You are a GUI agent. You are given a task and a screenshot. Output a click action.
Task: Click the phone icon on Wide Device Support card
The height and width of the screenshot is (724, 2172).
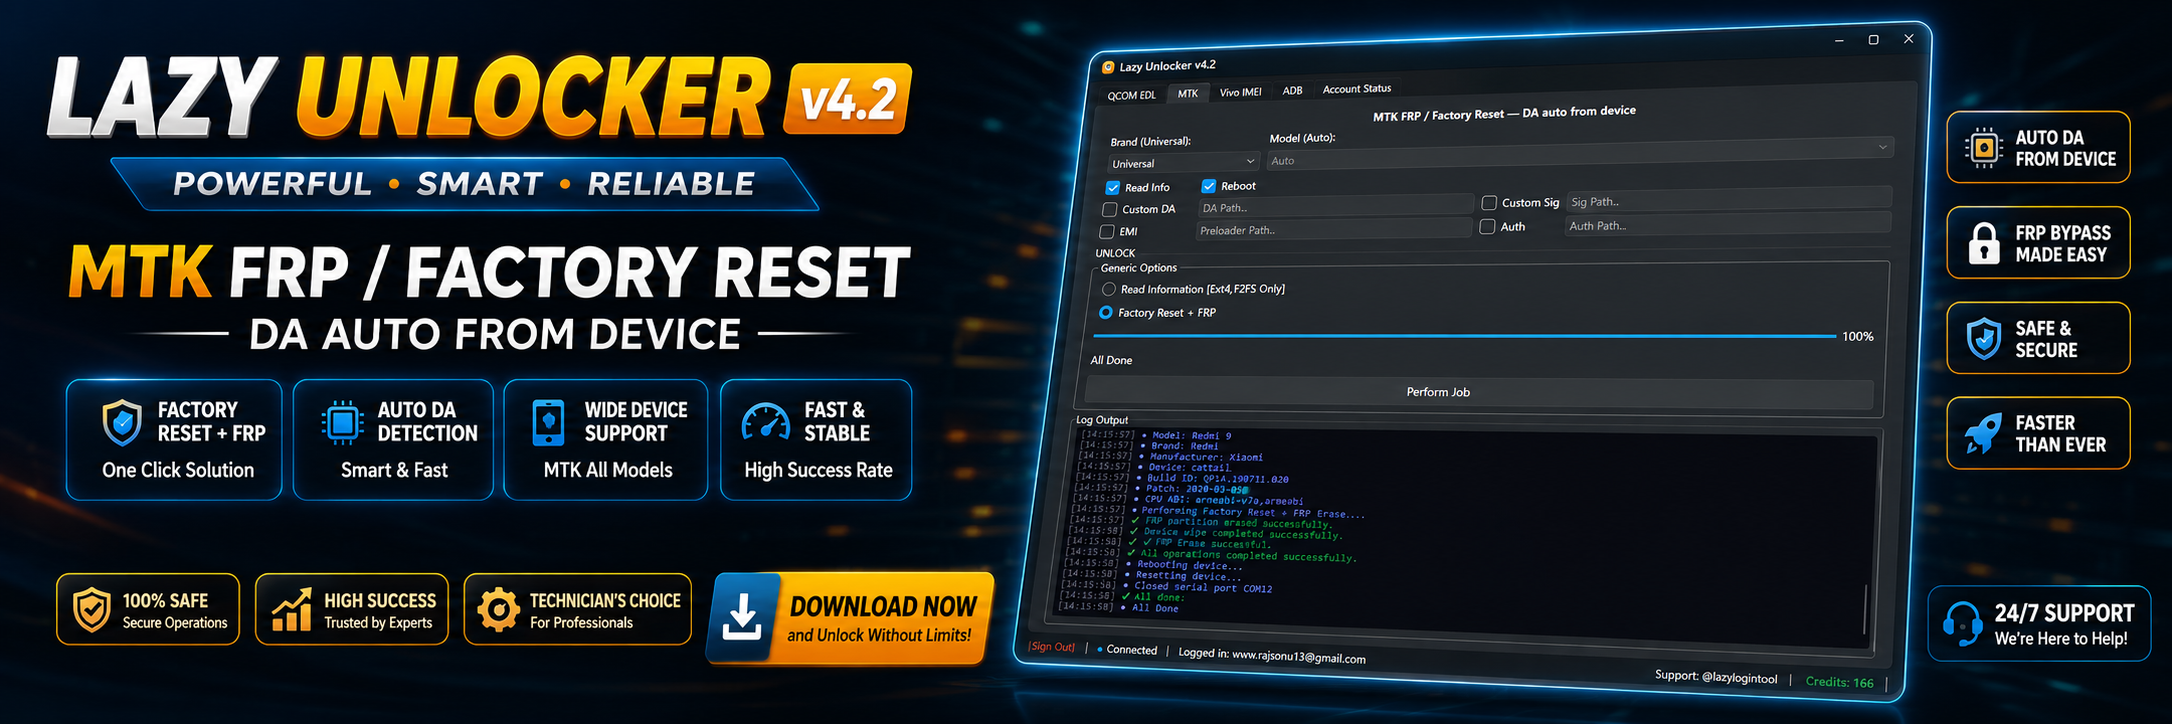click(548, 422)
